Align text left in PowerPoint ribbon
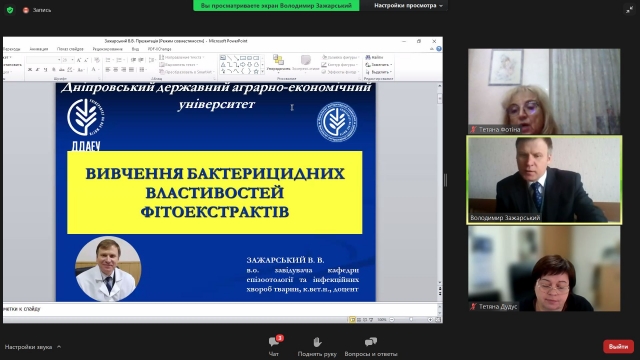 click(108, 70)
